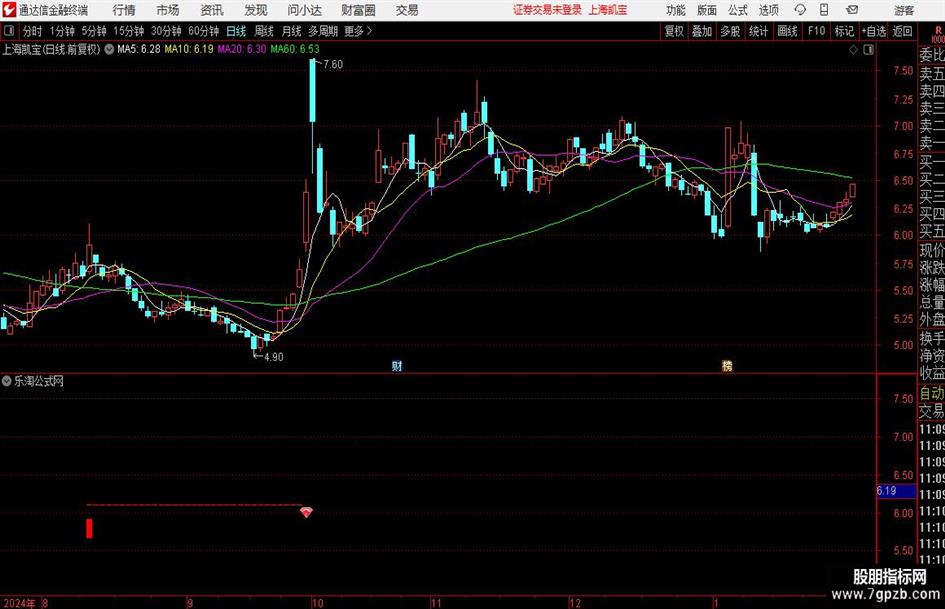Click the 返回 back button

(902, 31)
